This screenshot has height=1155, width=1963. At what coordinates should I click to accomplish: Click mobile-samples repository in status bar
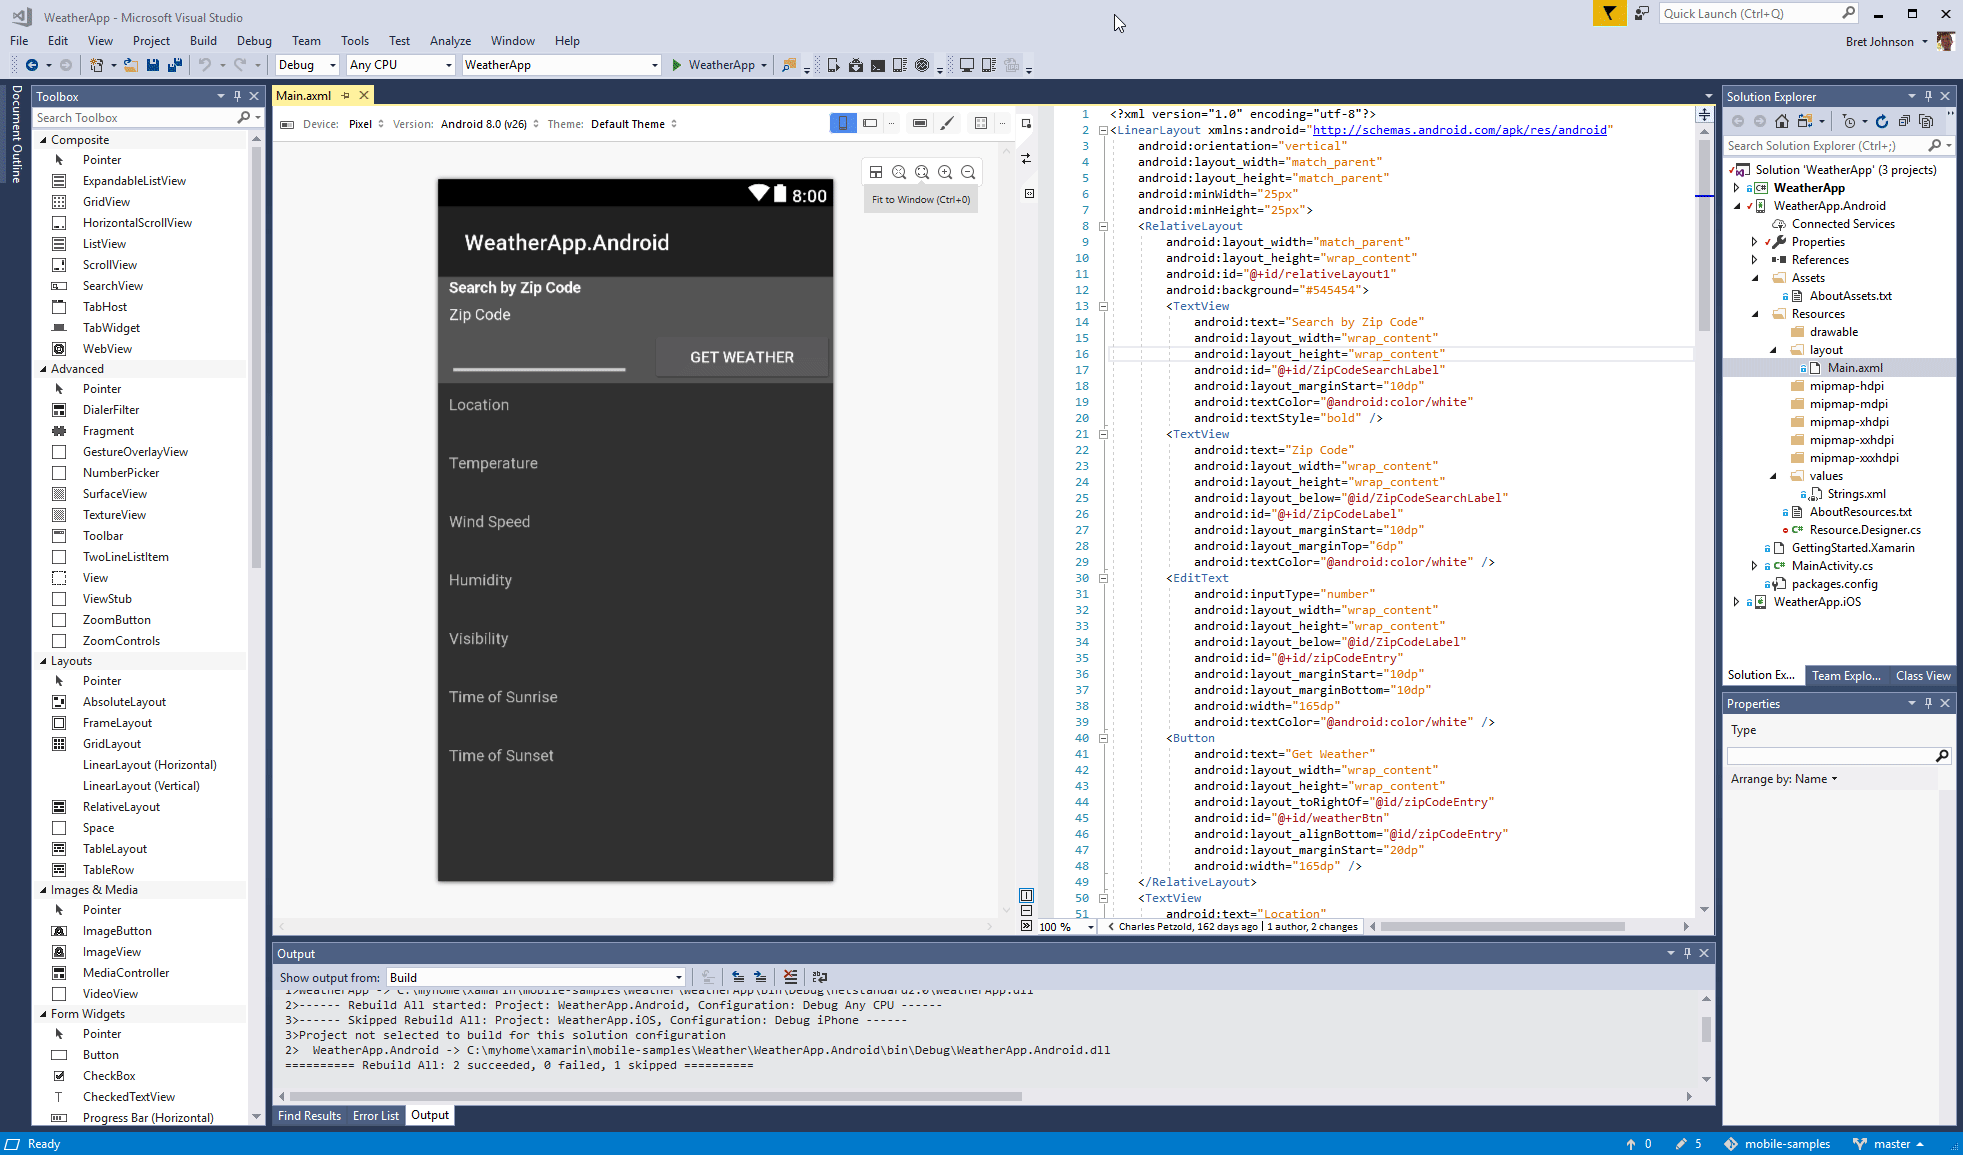[1777, 1144]
